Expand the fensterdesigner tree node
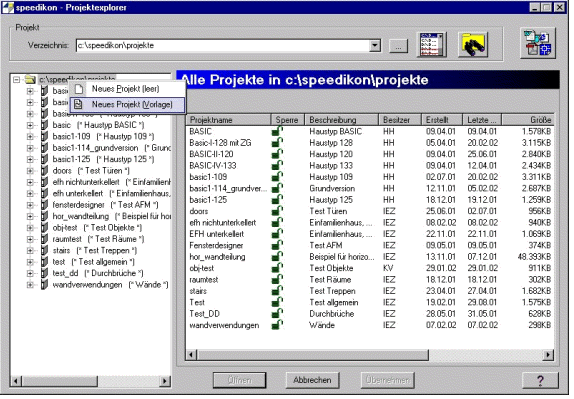The height and width of the screenshot is (399, 574). tap(30, 205)
